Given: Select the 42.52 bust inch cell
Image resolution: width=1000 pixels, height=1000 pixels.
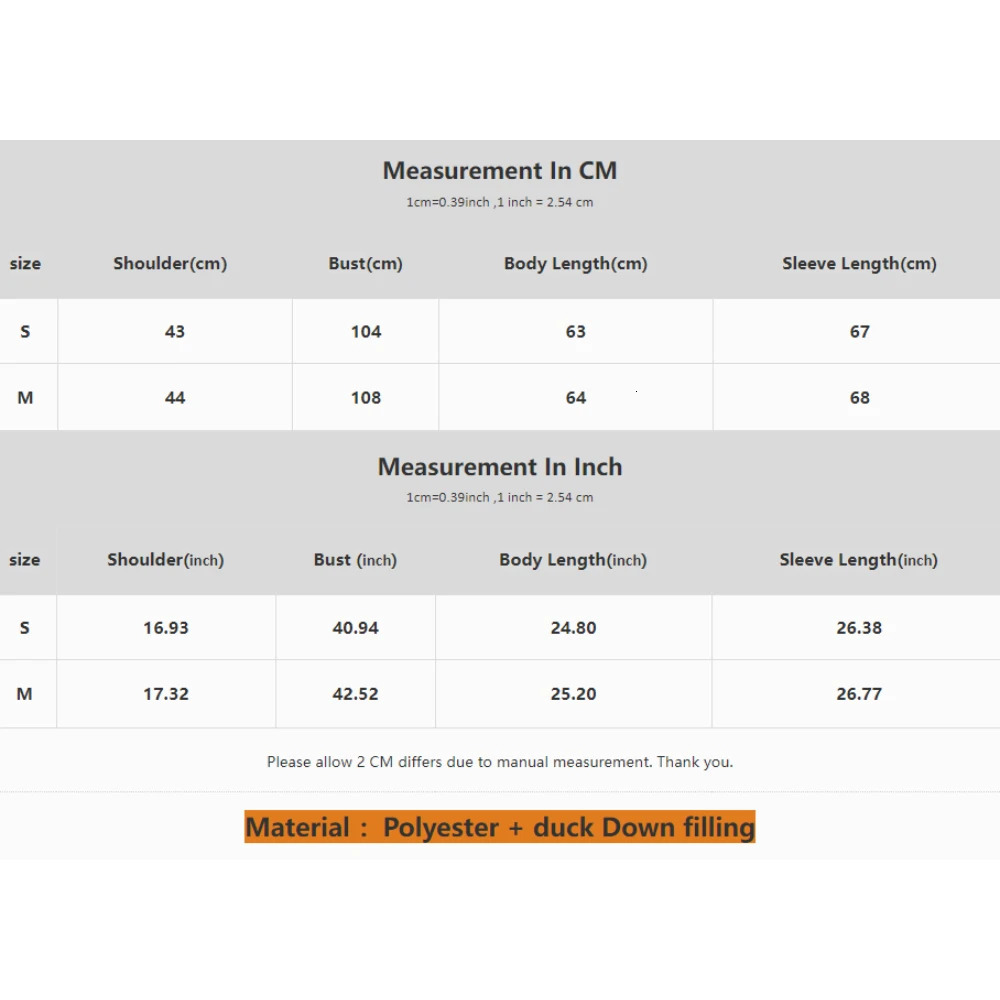Looking at the screenshot, I should point(355,694).
